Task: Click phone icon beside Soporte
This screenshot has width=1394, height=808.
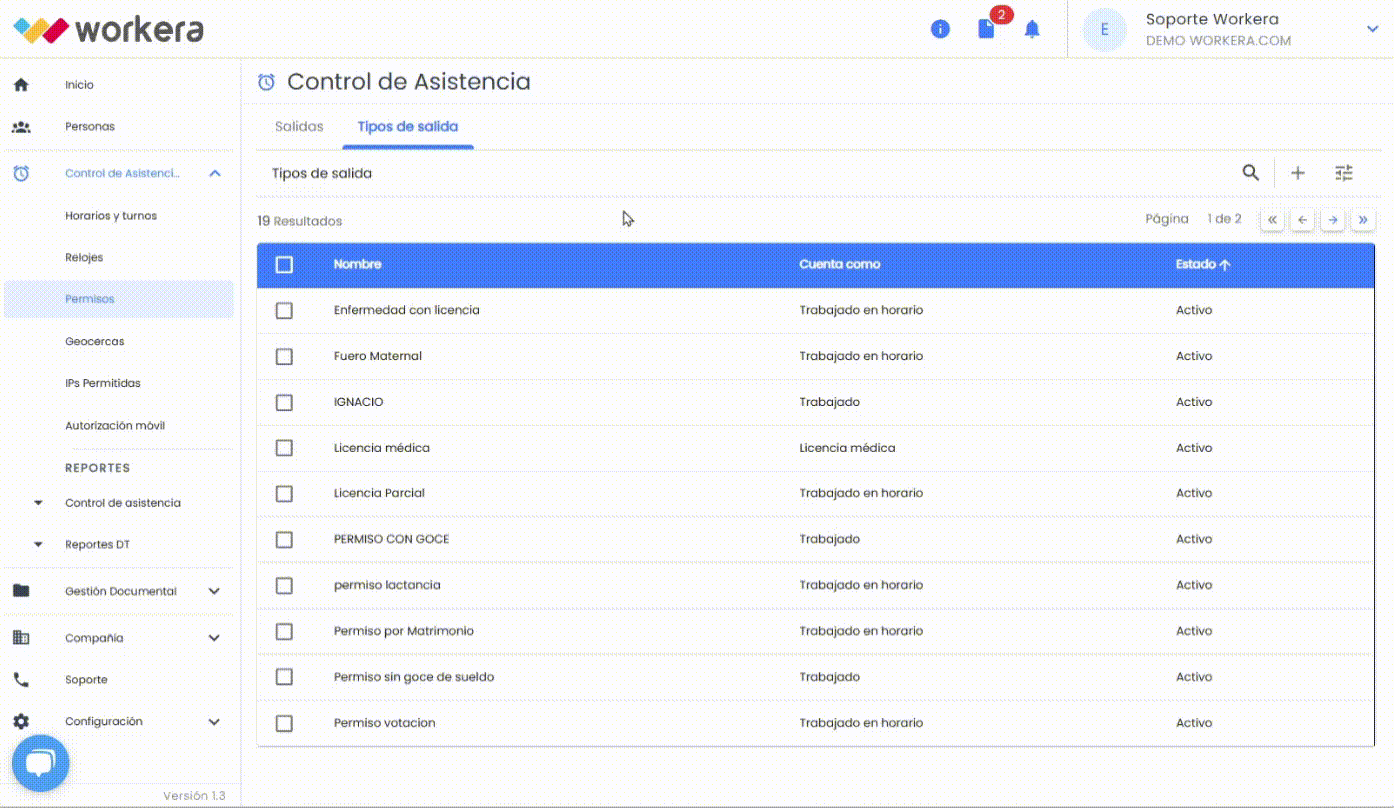Action: 21,680
